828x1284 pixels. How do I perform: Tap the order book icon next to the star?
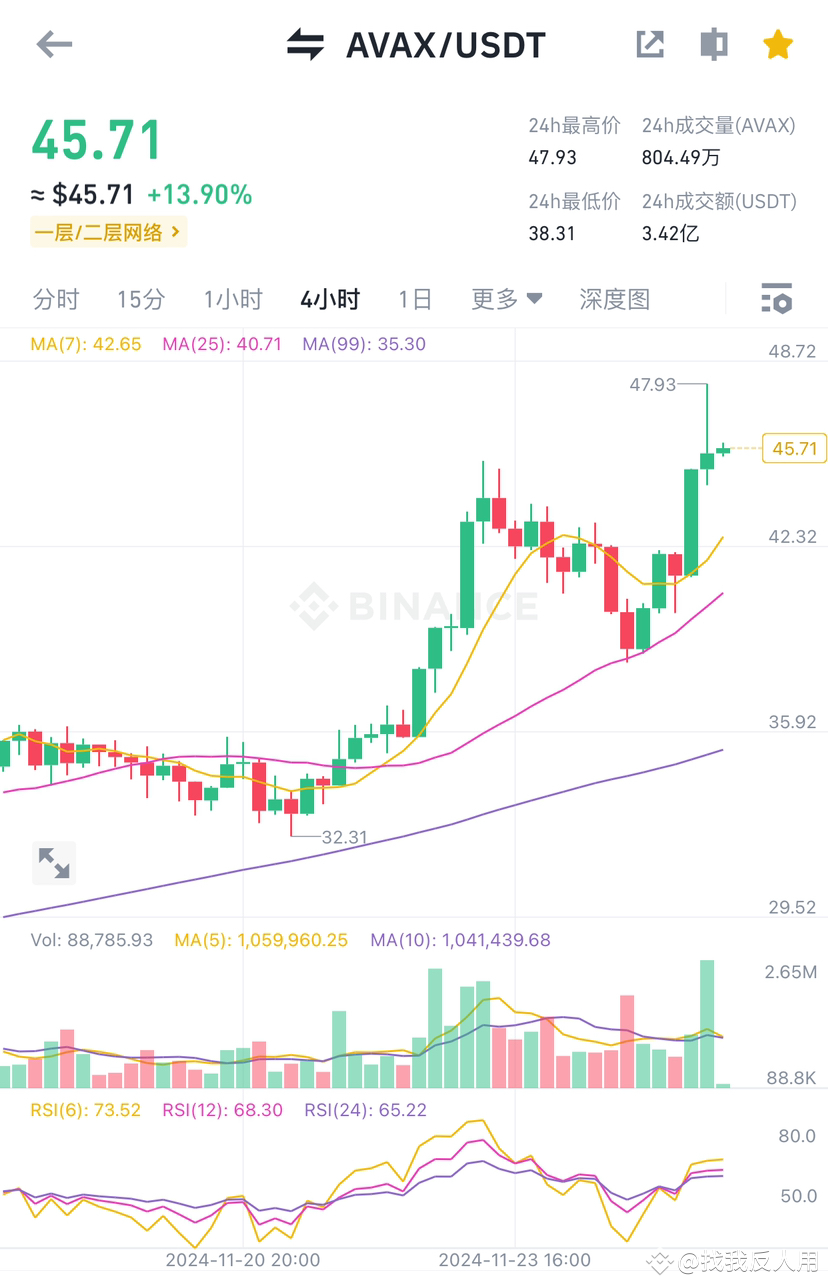click(713, 44)
